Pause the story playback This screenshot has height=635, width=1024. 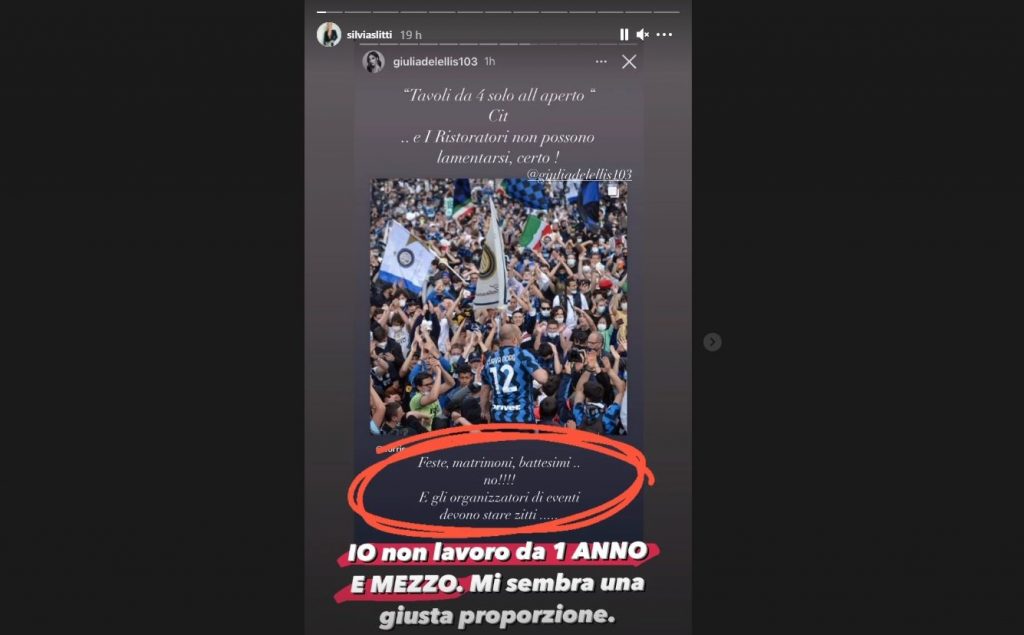(x=624, y=35)
